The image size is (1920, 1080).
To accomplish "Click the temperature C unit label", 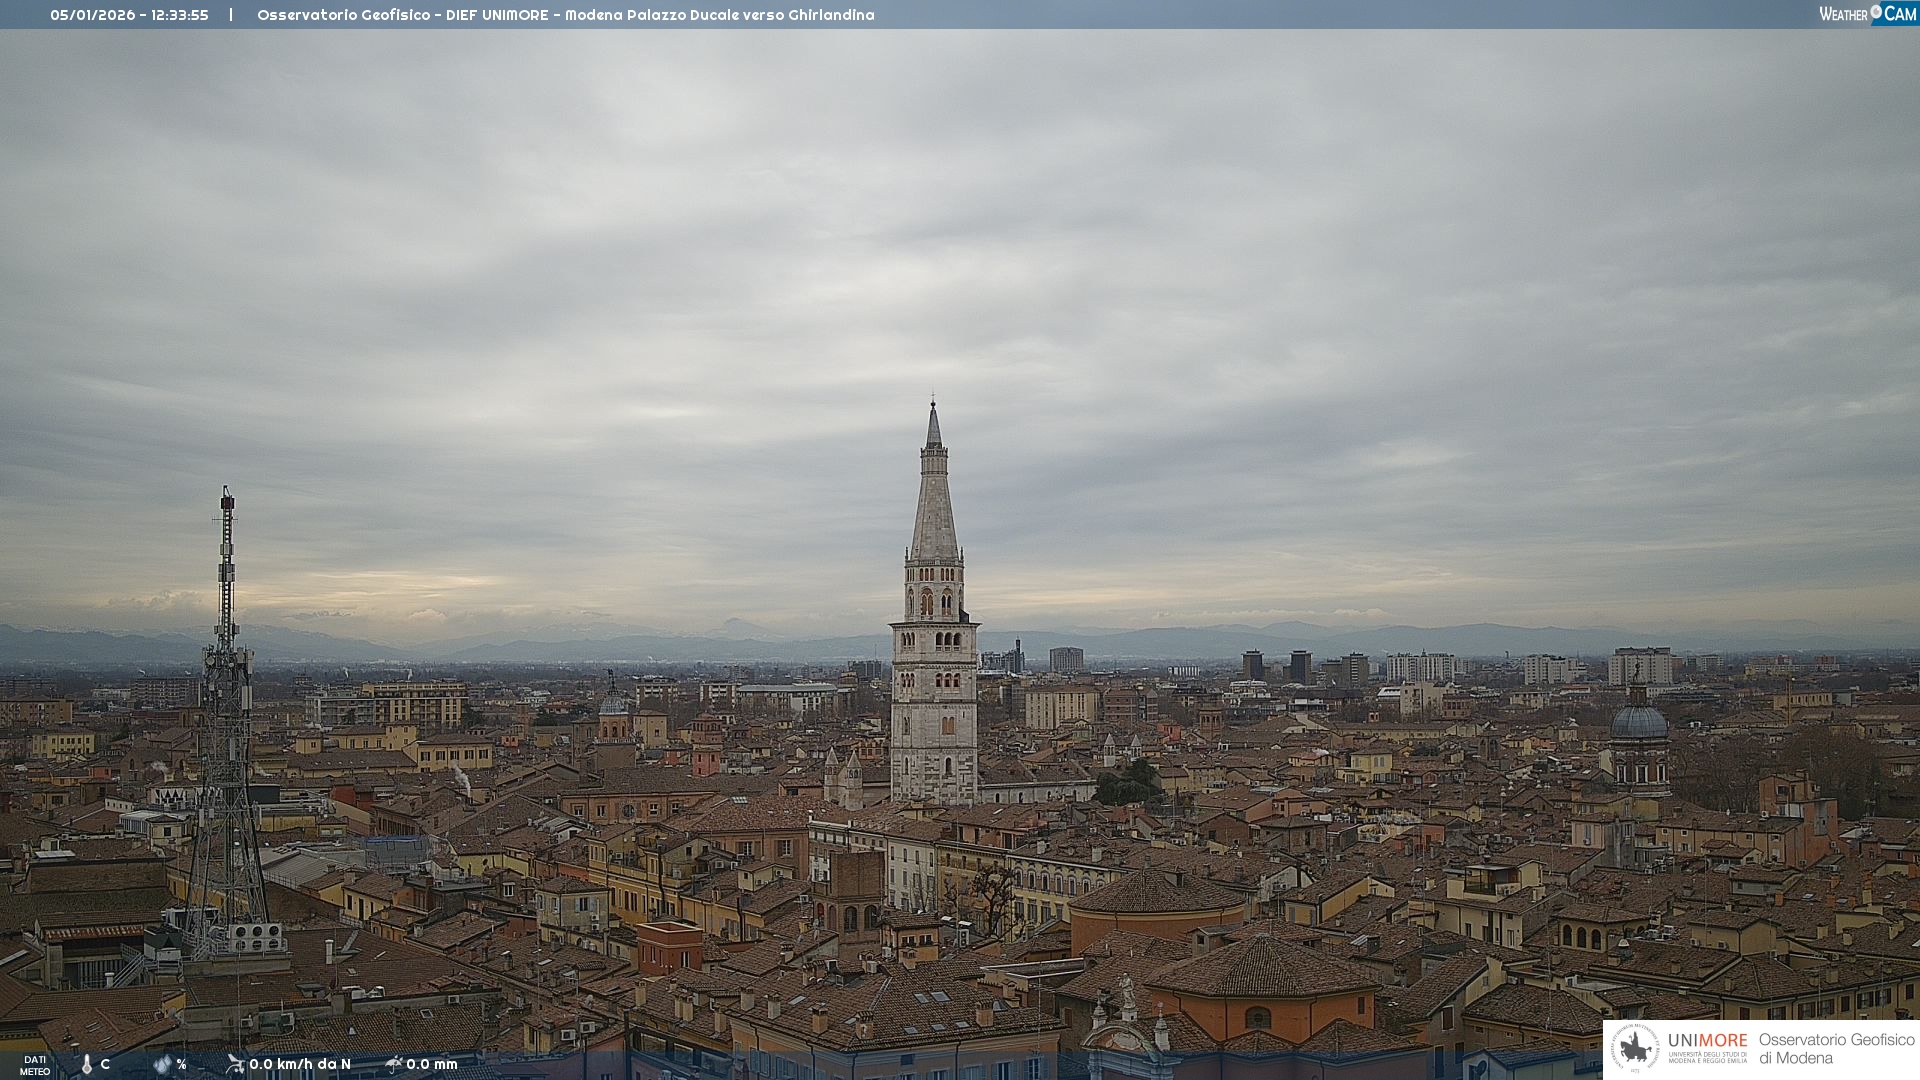I will pyautogui.click(x=105, y=1064).
